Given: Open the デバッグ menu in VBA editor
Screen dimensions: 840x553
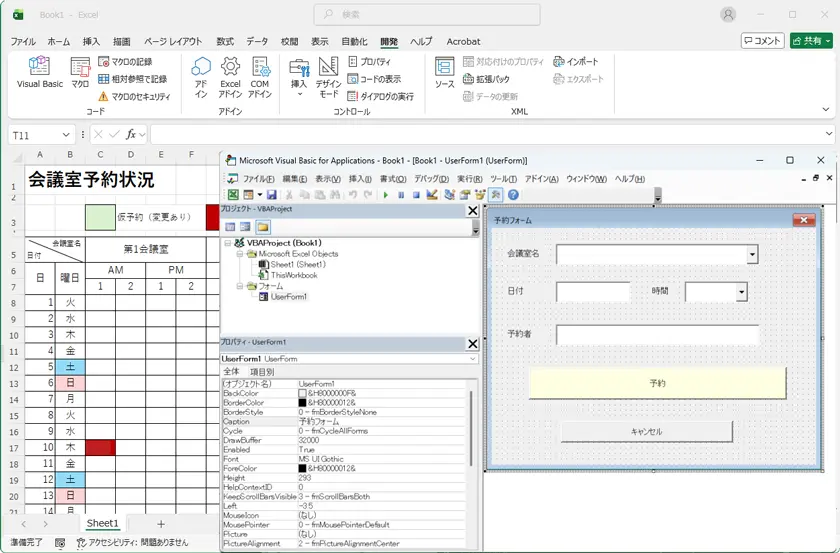Looking at the screenshot, I should 431,179.
